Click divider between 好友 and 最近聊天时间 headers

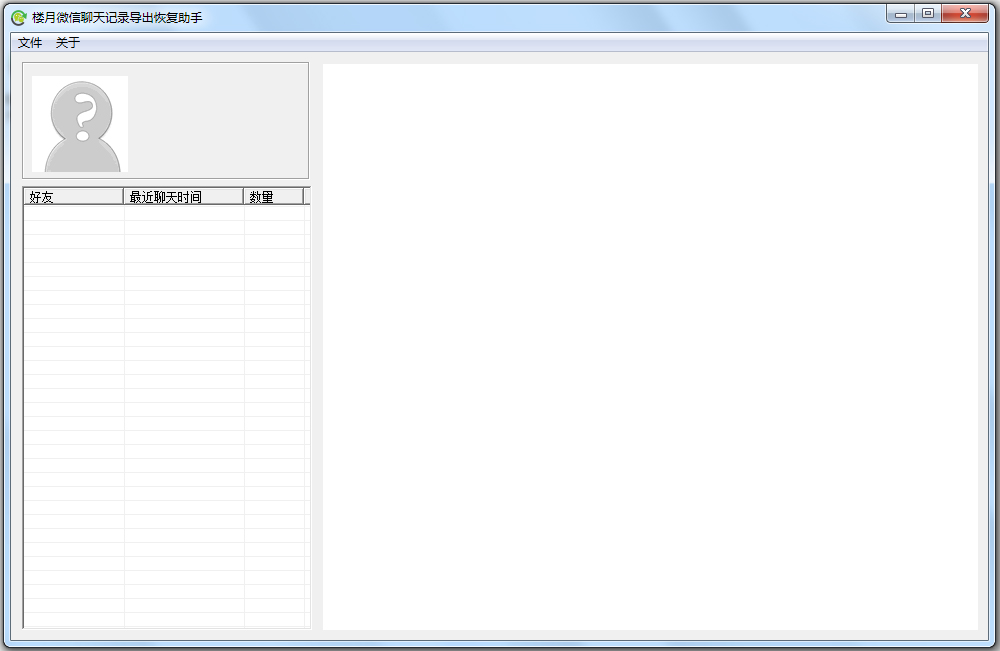pos(123,197)
